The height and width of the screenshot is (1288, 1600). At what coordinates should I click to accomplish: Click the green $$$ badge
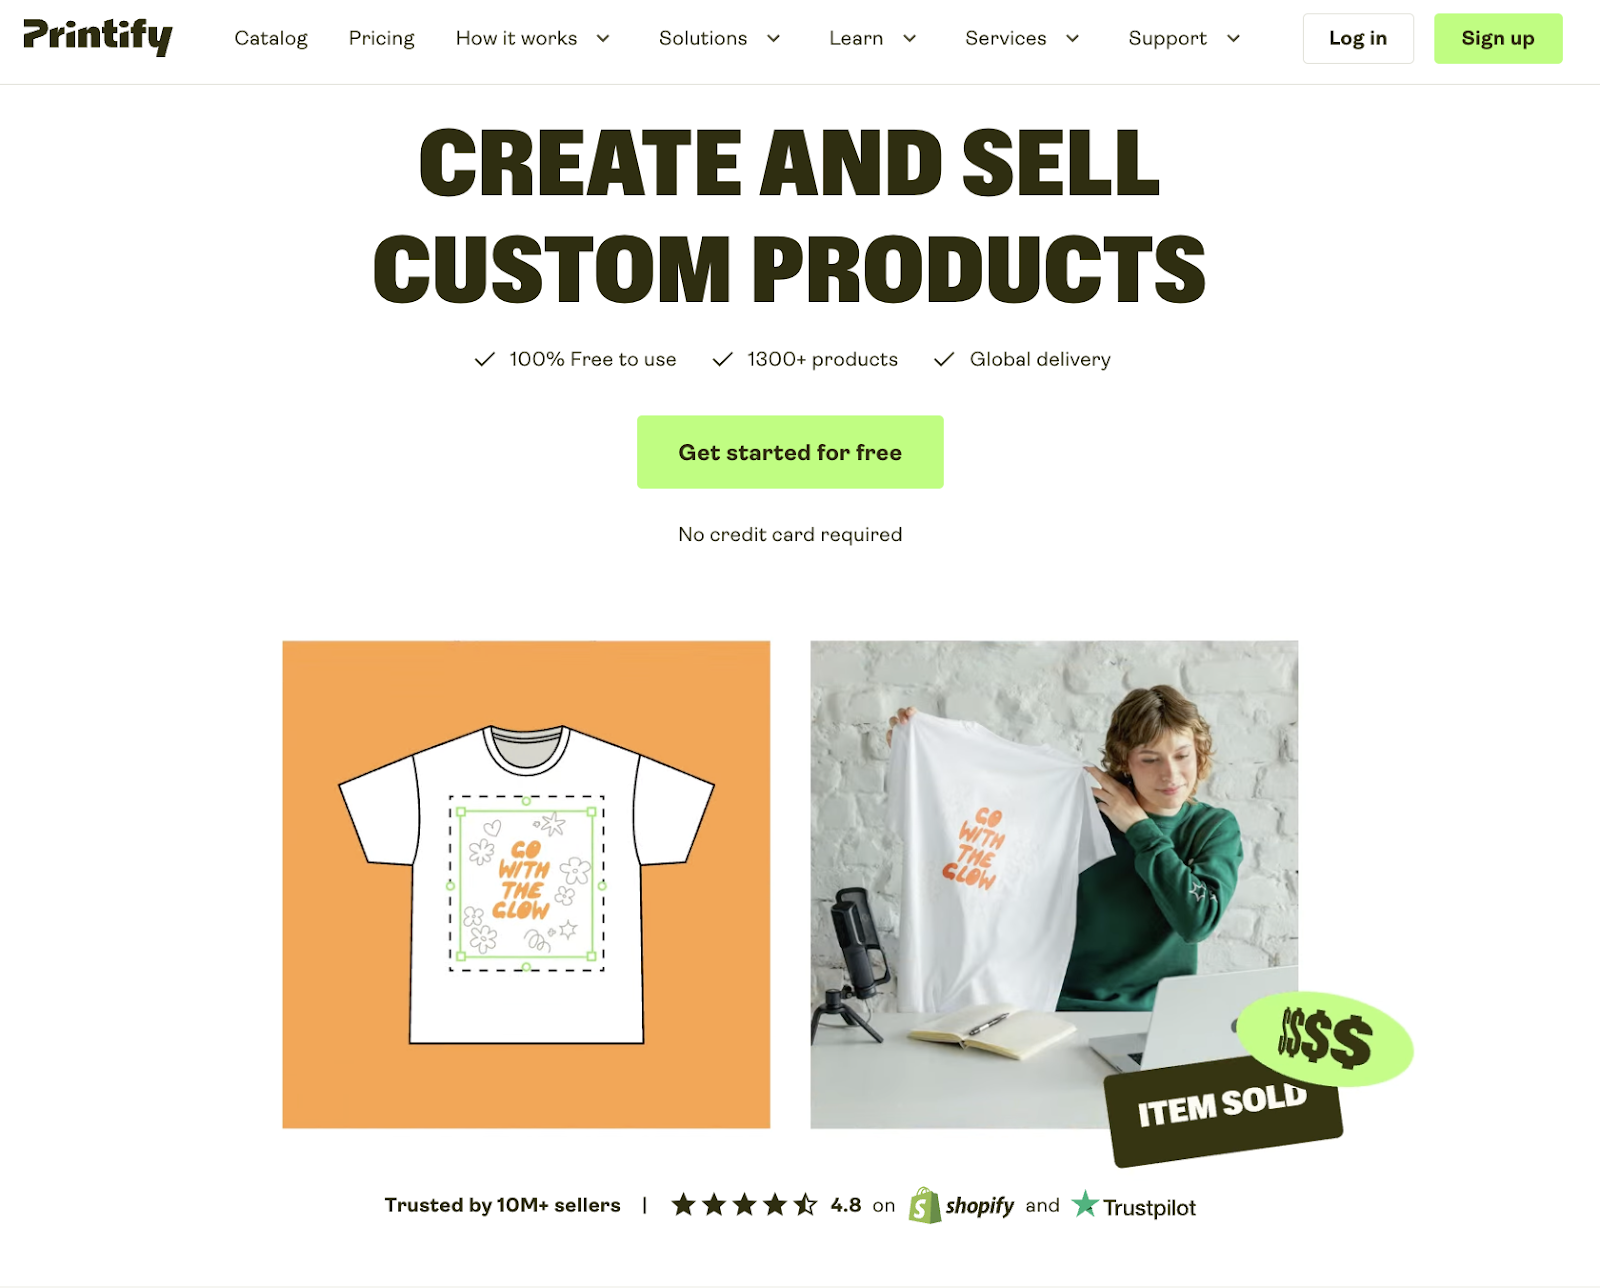tap(1325, 1039)
